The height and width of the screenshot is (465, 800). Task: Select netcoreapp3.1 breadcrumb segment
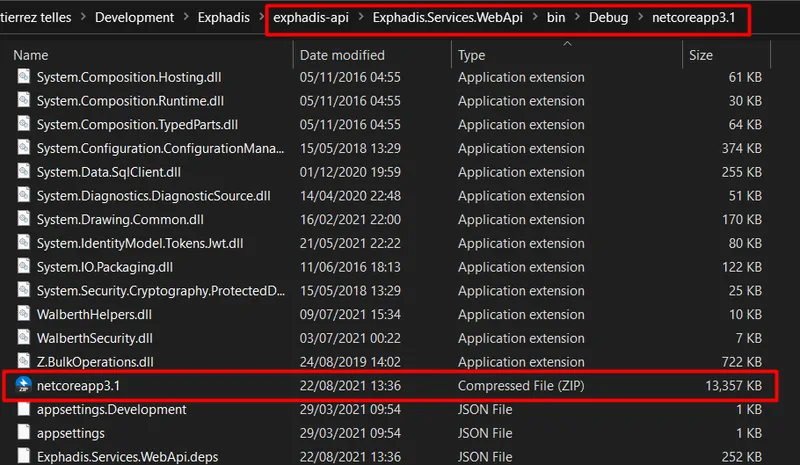[694, 17]
